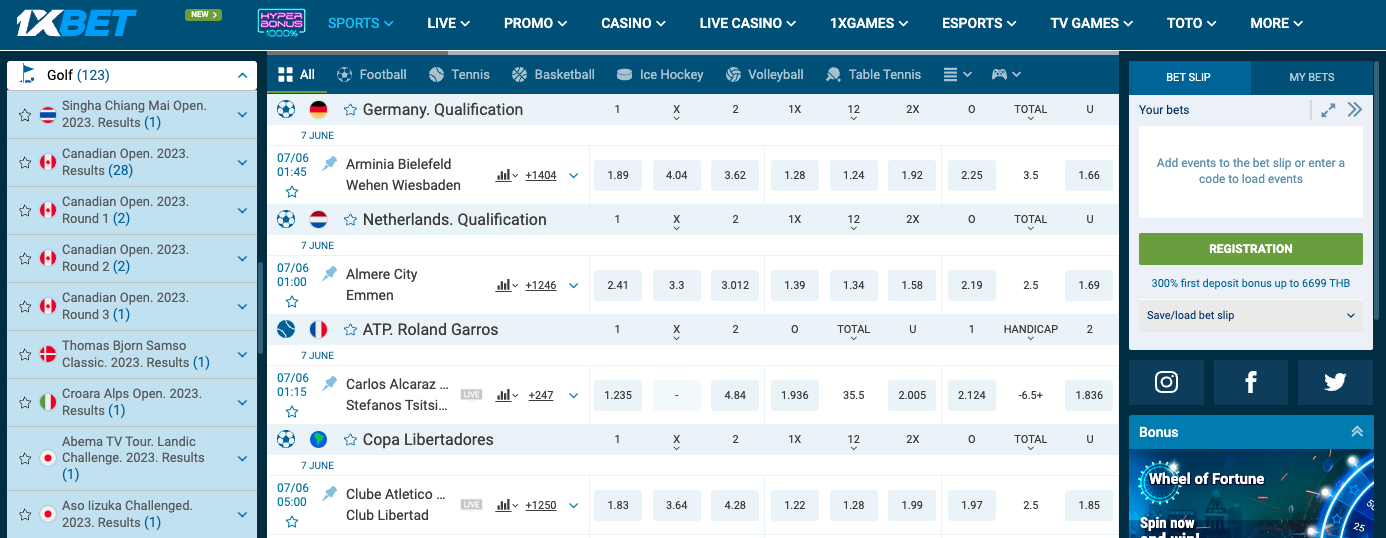
Task: Open the MORE menu
Action: pyautogui.click(x=1277, y=23)
